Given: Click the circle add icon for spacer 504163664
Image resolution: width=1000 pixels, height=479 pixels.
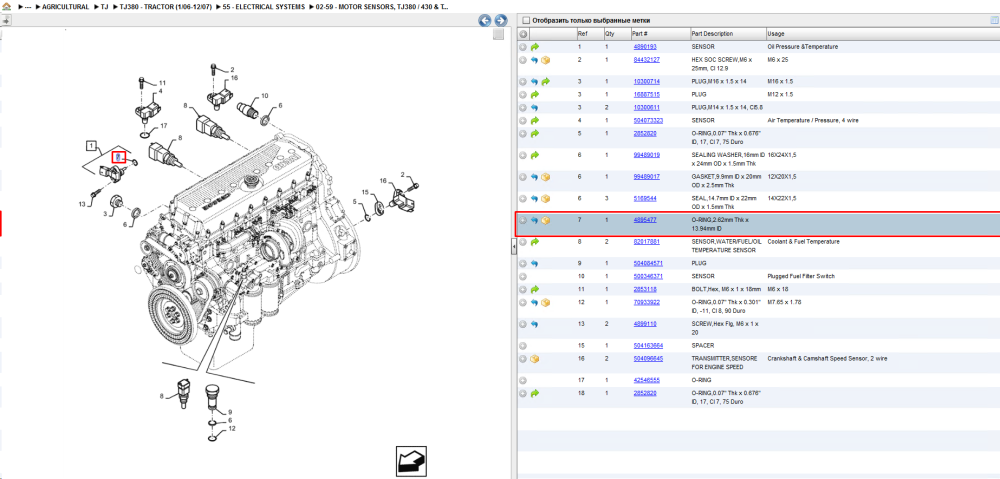Looking at the screenshot, I should 523,346.
